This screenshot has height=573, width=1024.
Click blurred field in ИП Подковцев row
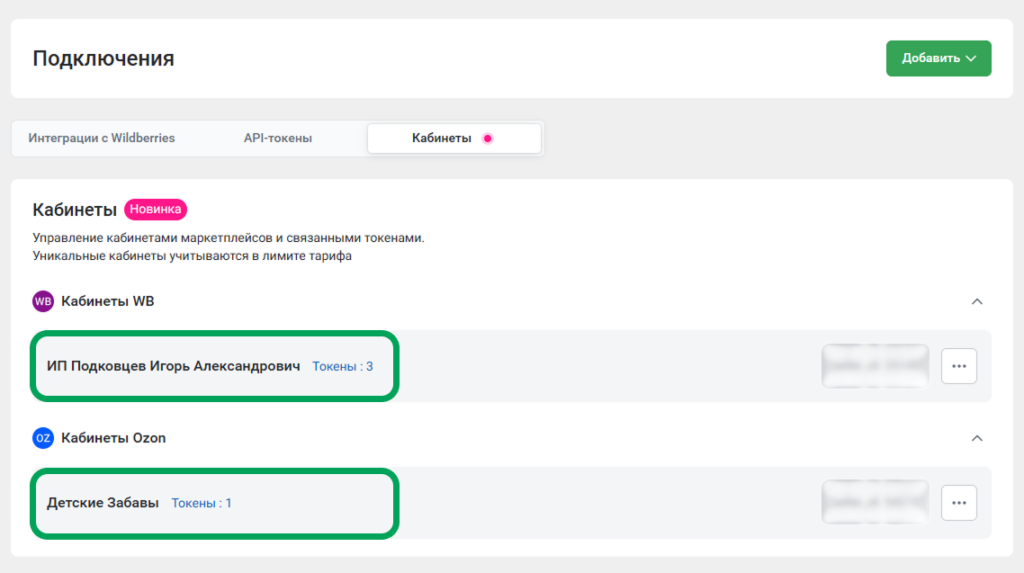click(x=875, y=366)
